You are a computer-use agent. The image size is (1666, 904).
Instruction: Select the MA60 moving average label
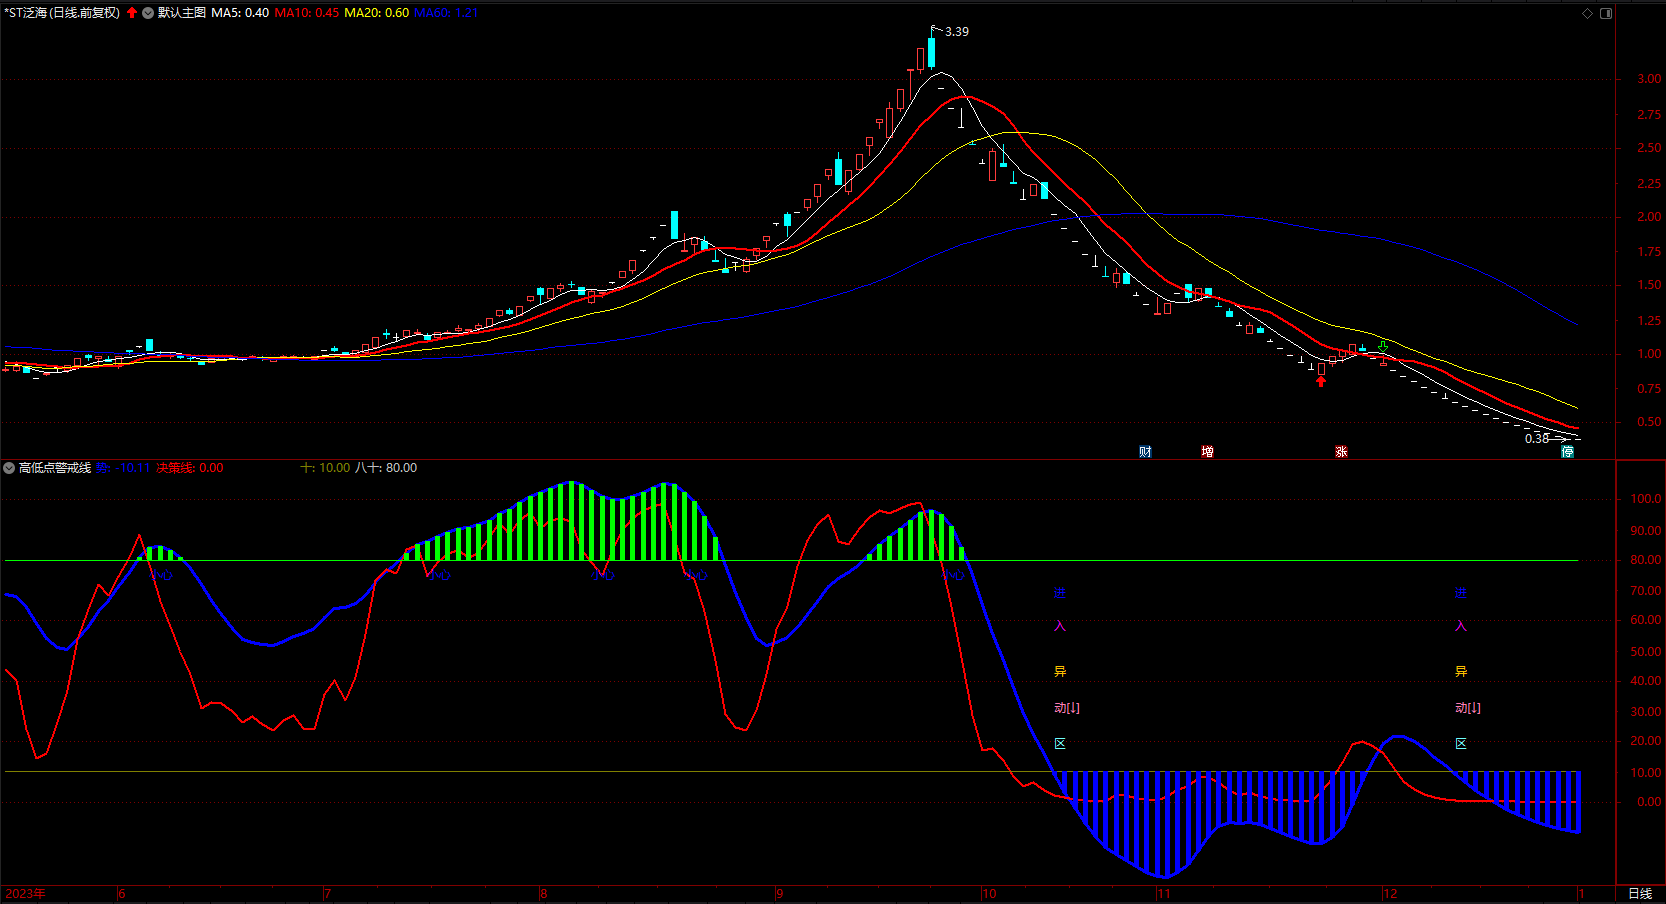446,13
